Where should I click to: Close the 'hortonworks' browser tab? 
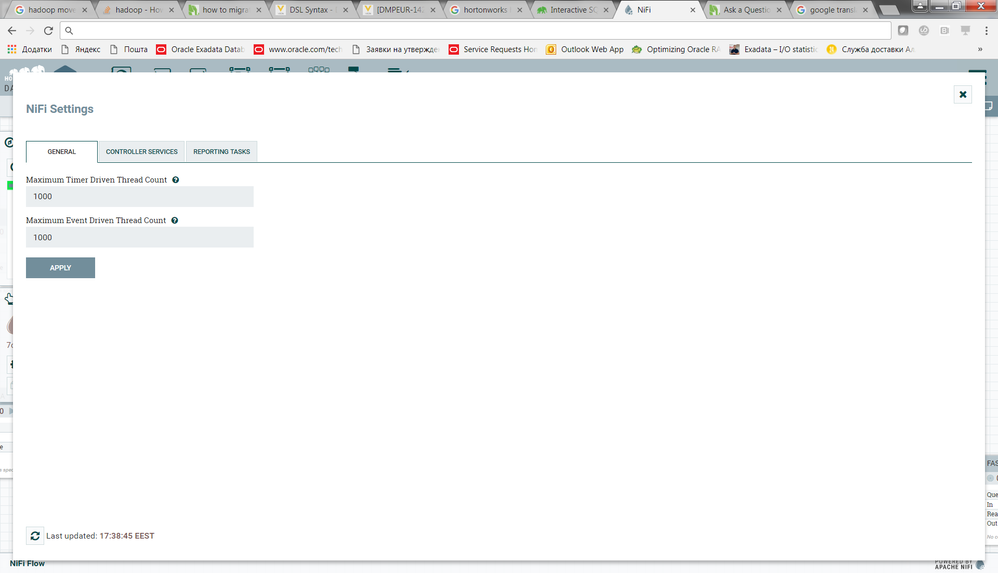pos(519,10)
